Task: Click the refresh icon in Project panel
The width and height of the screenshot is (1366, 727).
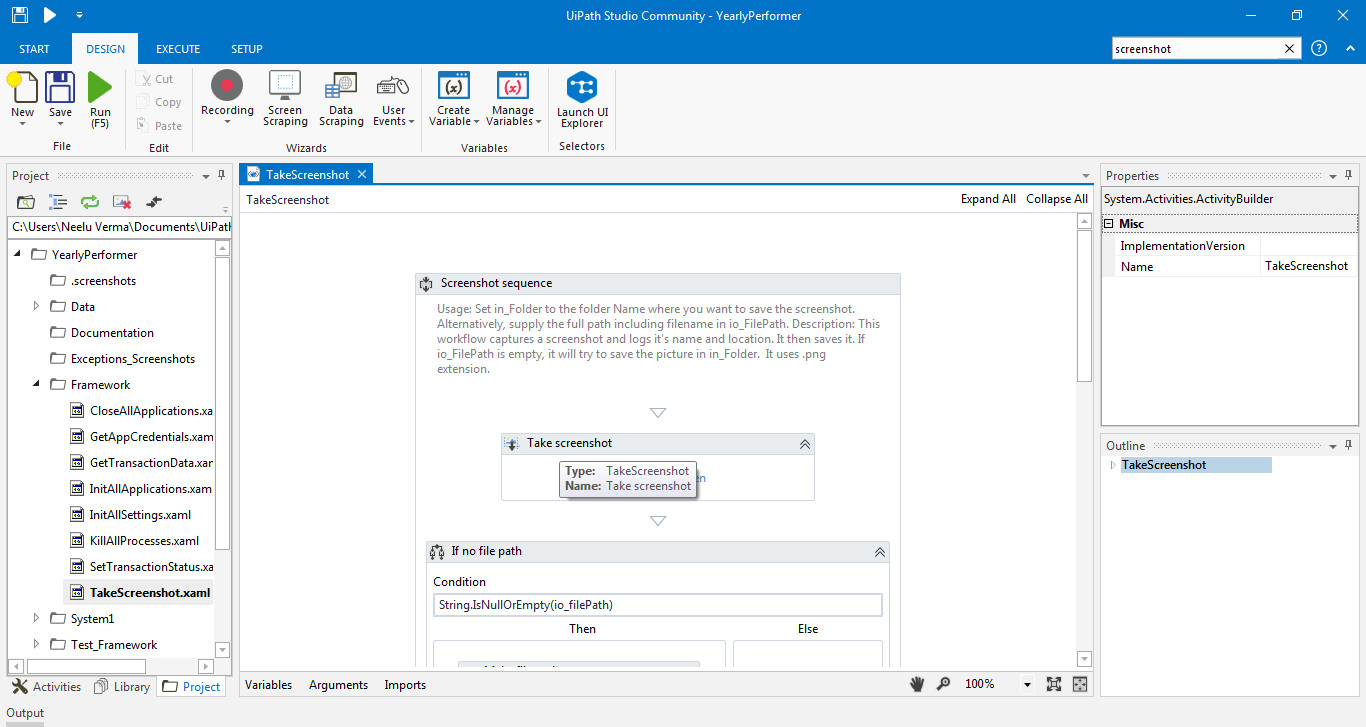Action: click(x=90, y=202)
